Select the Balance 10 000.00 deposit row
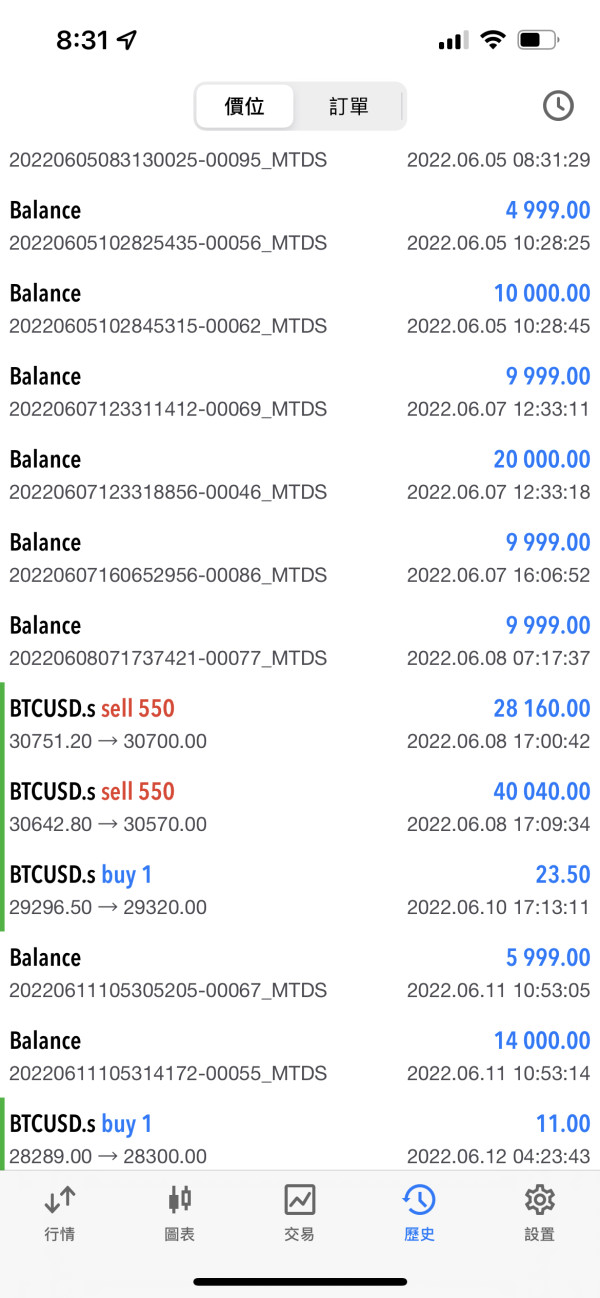This screenshot has height=1298, width=600. point(300,309)
